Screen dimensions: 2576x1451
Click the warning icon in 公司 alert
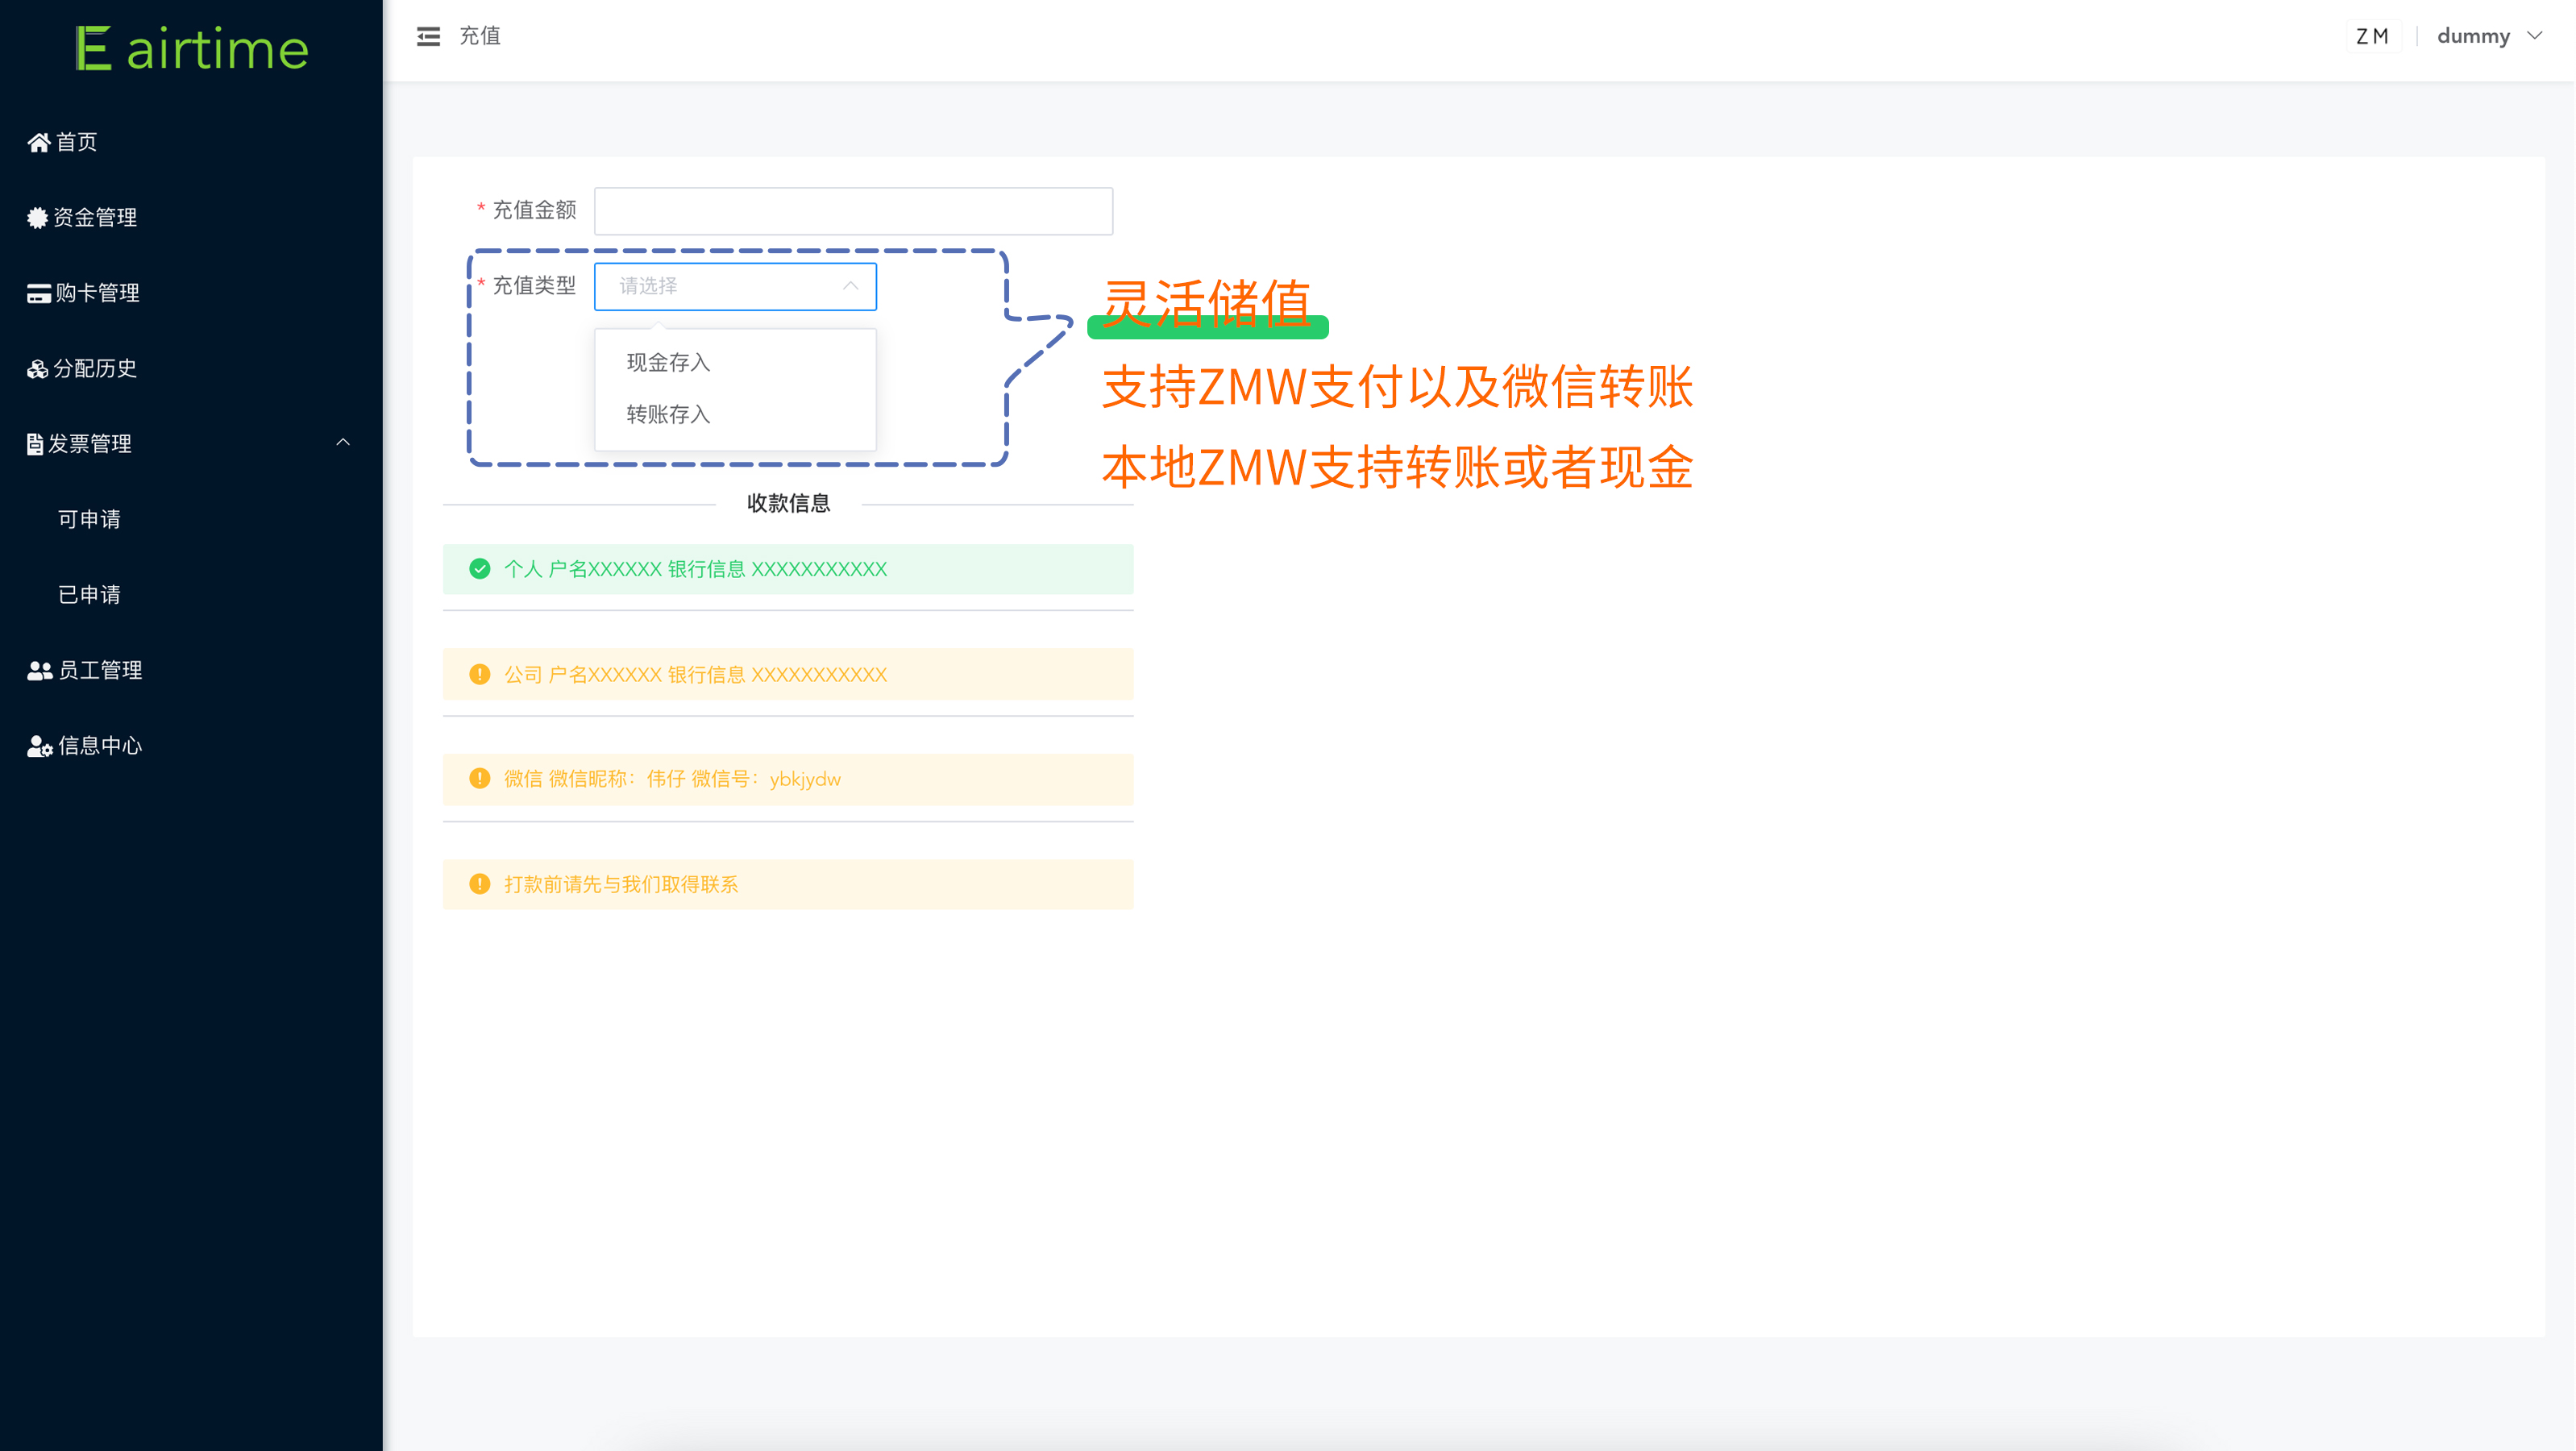pos(480,674)
